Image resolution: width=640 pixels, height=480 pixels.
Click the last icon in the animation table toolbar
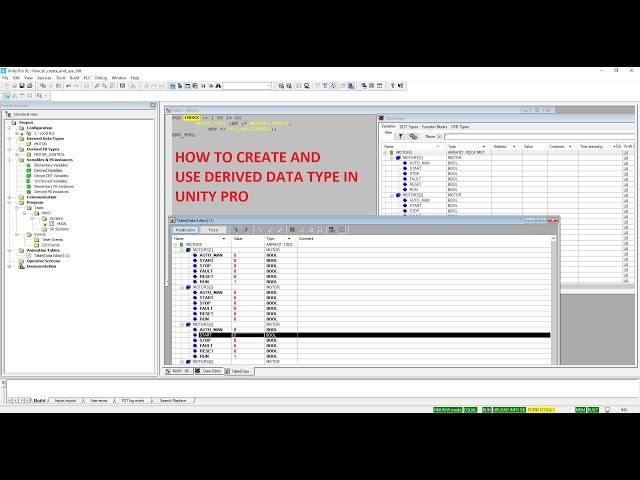click(x=342, y=230)
